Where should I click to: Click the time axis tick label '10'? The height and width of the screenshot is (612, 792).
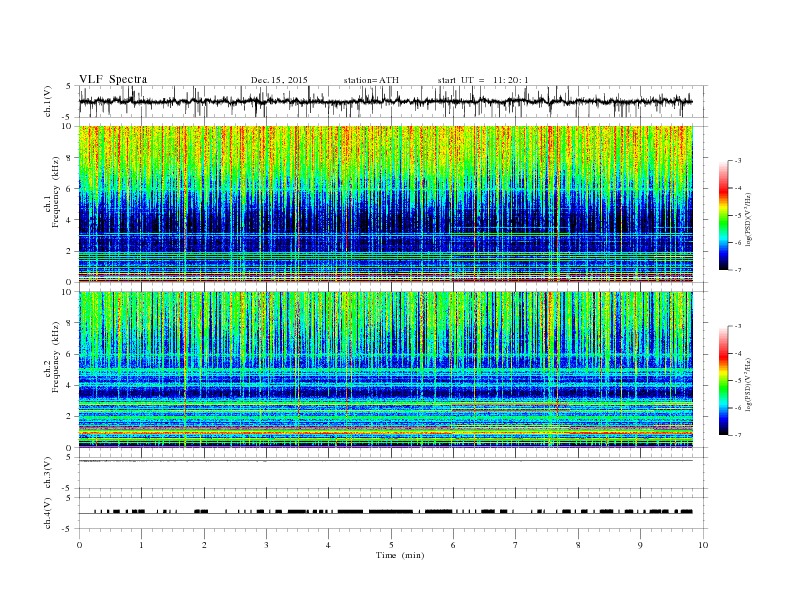click(x=703, y=545)
